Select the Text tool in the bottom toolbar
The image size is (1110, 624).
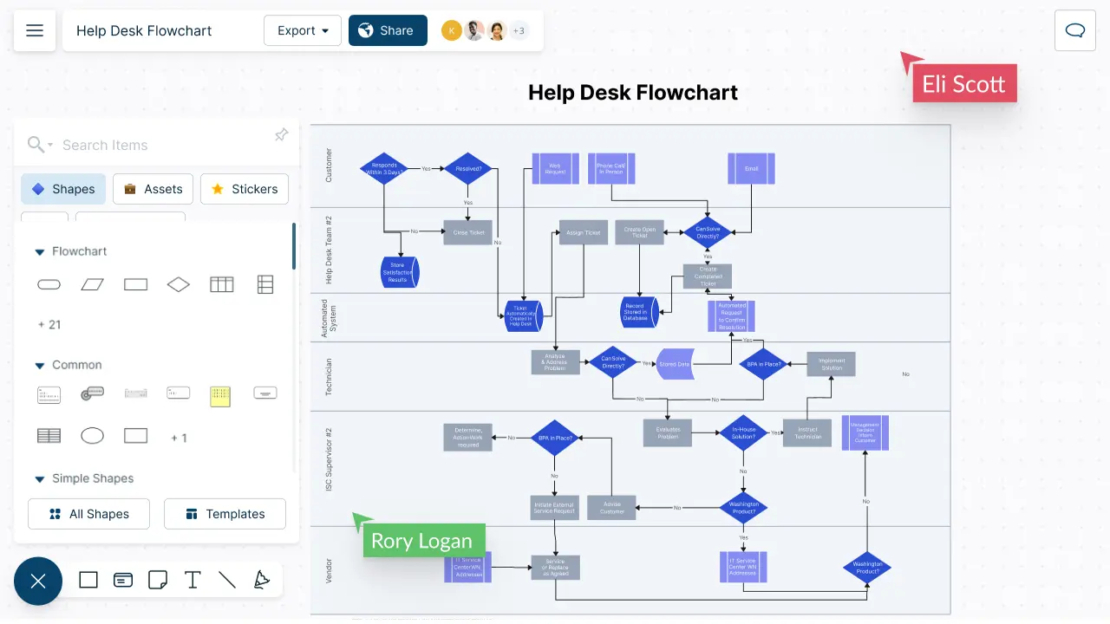(x=193, y=580)
